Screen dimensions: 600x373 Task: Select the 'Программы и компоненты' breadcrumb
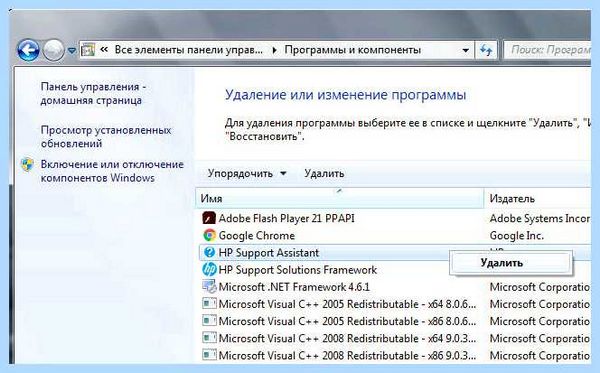pos(352,50)
